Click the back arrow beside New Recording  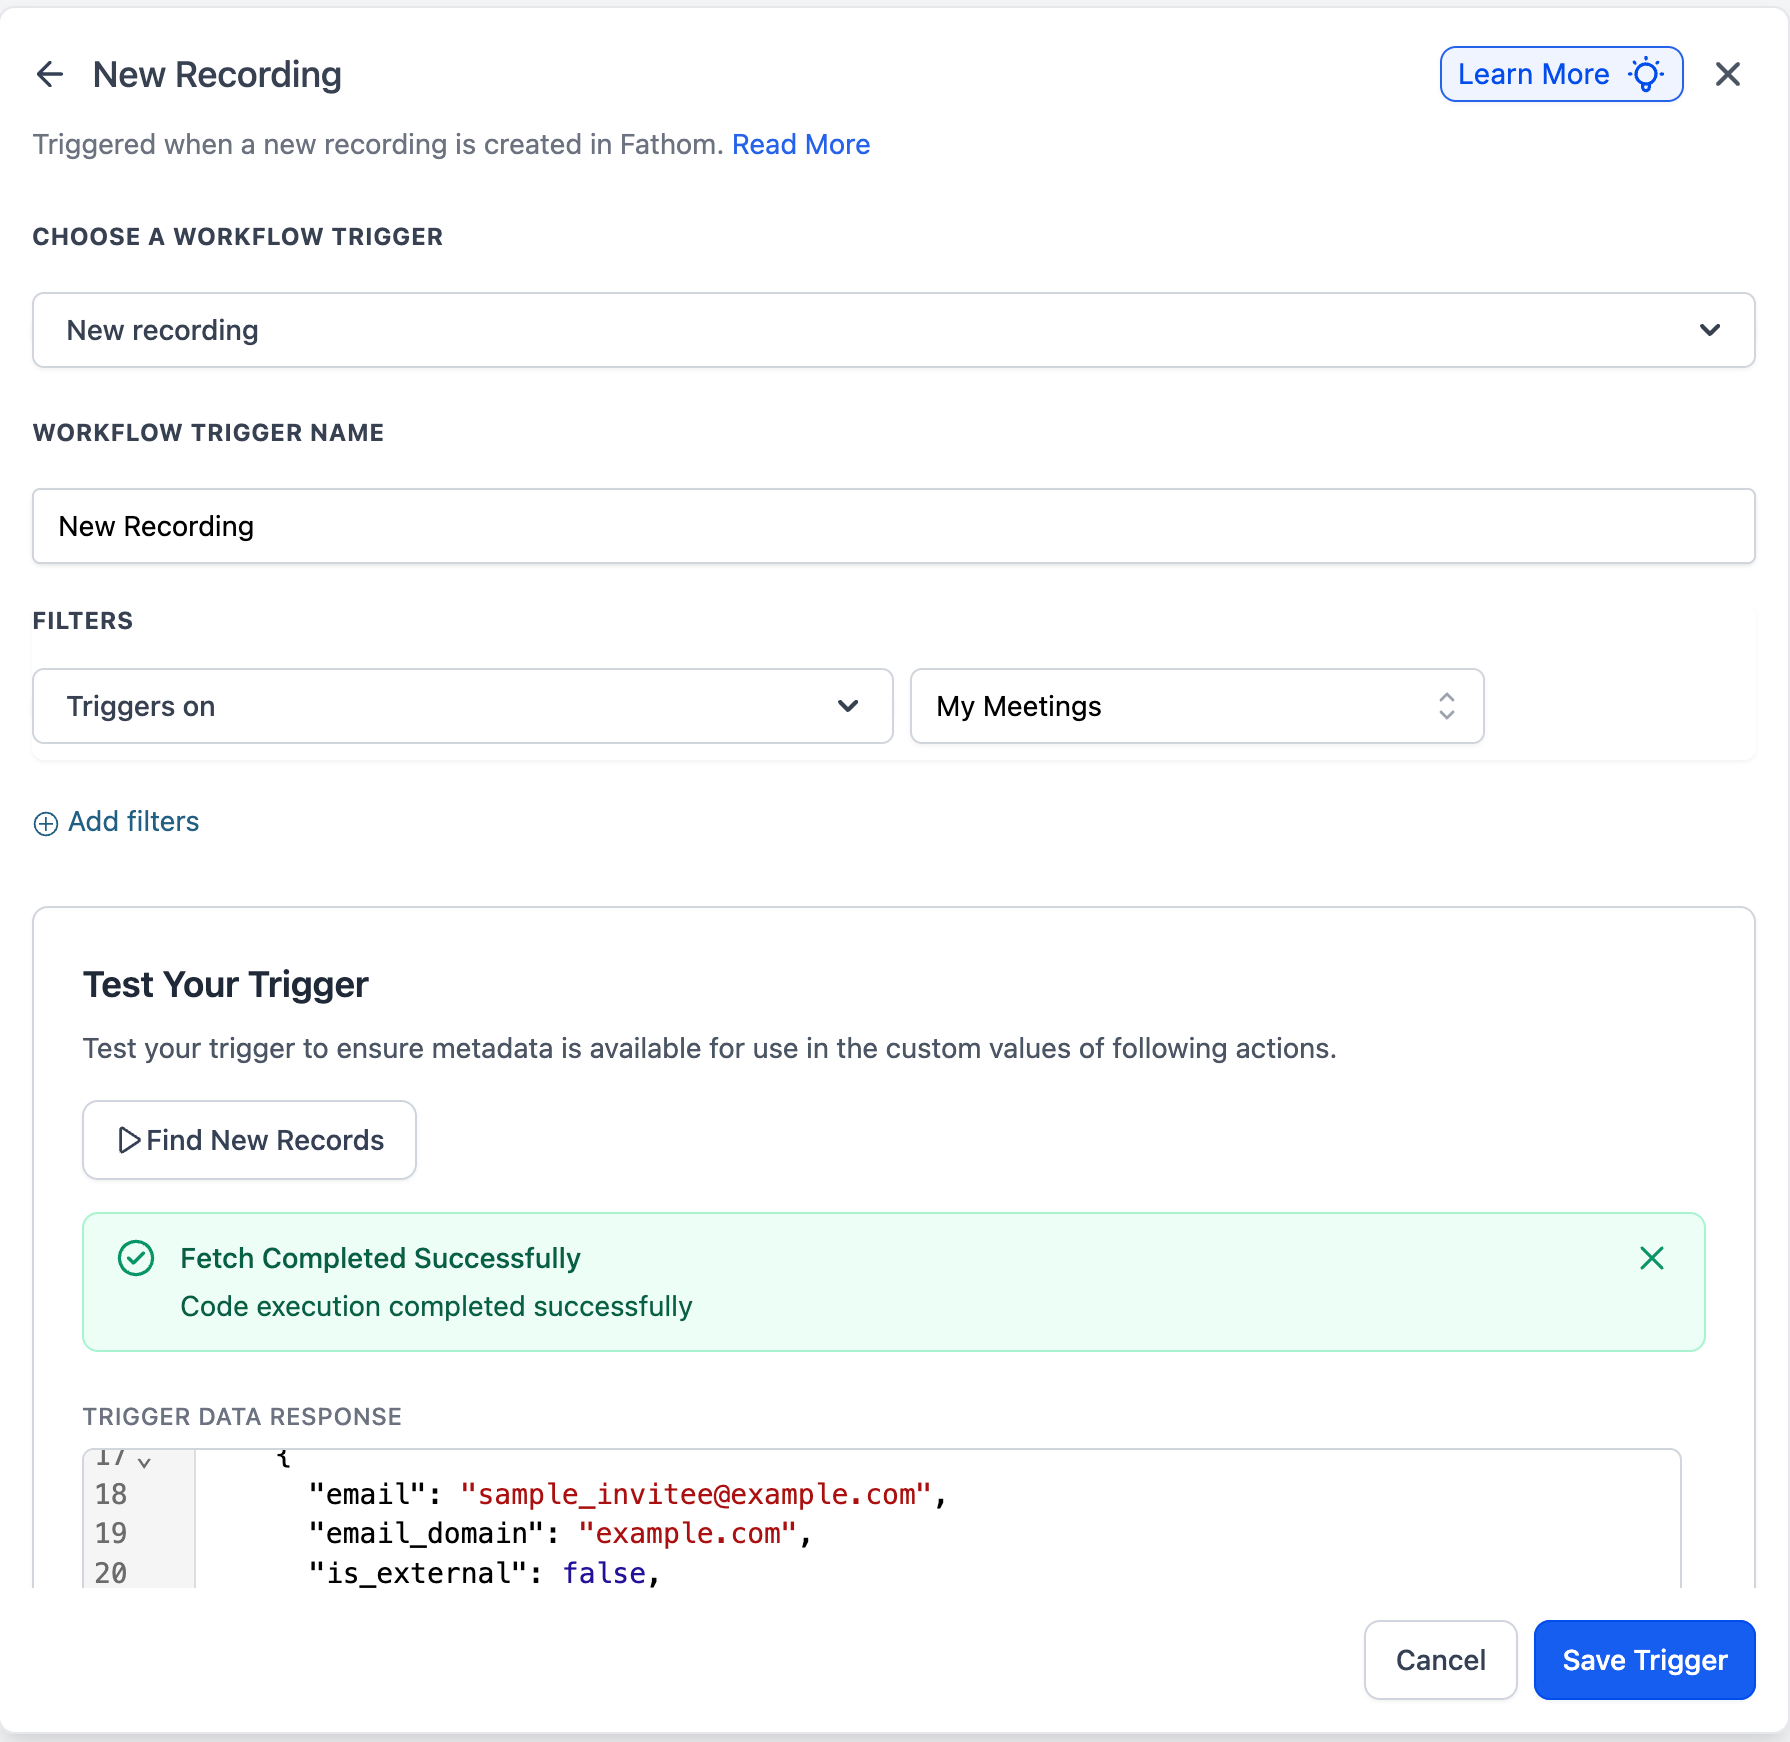coord(50,74)
